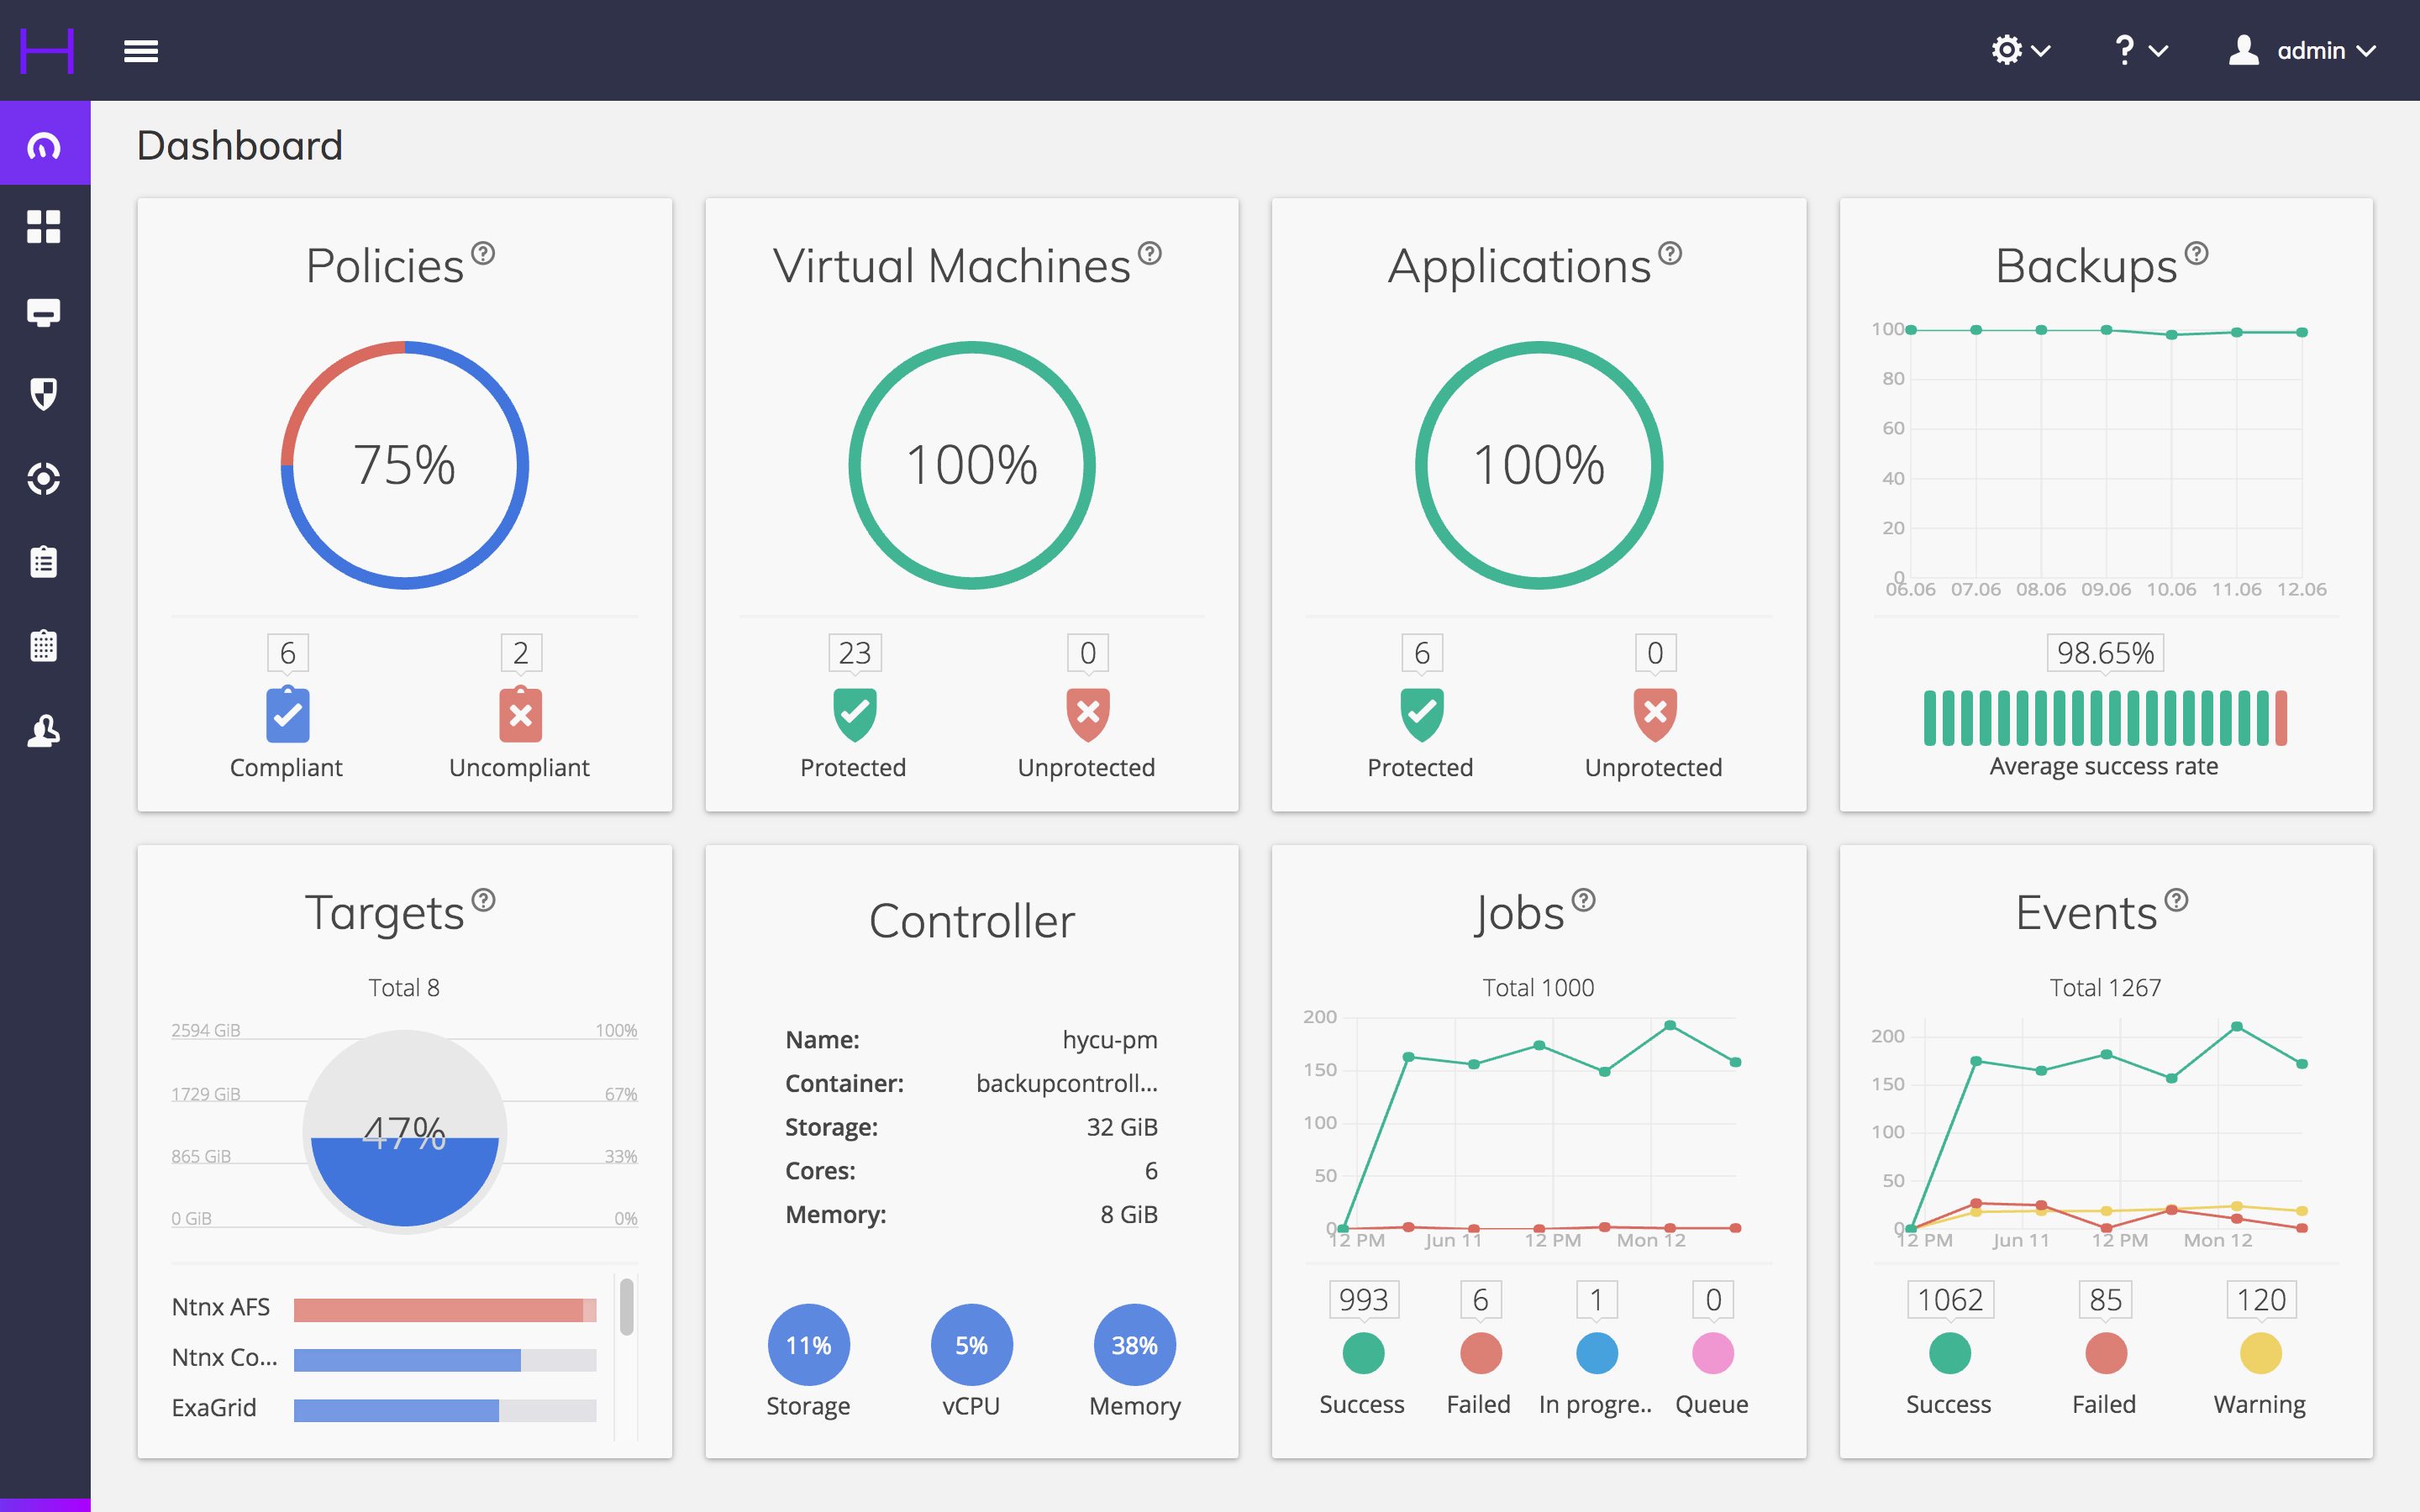
Task: Toggle the hamburger menu to collapse sidebar
Action: click(x=141, y=51)
